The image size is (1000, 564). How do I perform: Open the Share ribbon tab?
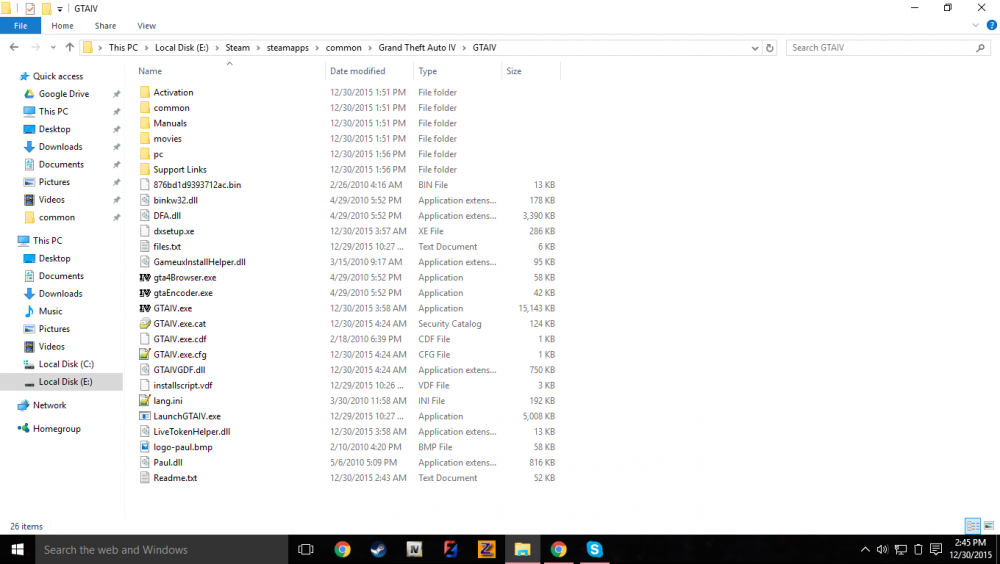click(105, 26)
